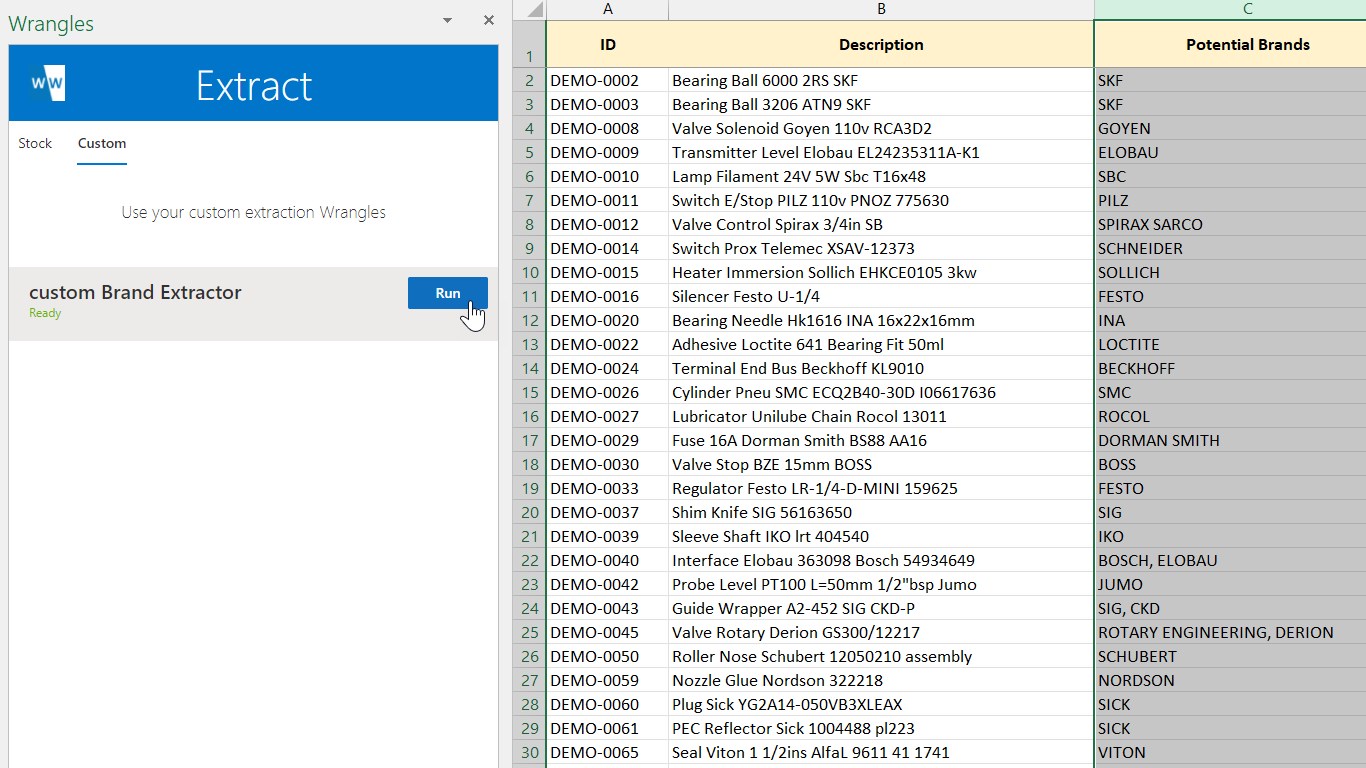
Task: Select cell DEMO-0045
Action: (608, 632)
